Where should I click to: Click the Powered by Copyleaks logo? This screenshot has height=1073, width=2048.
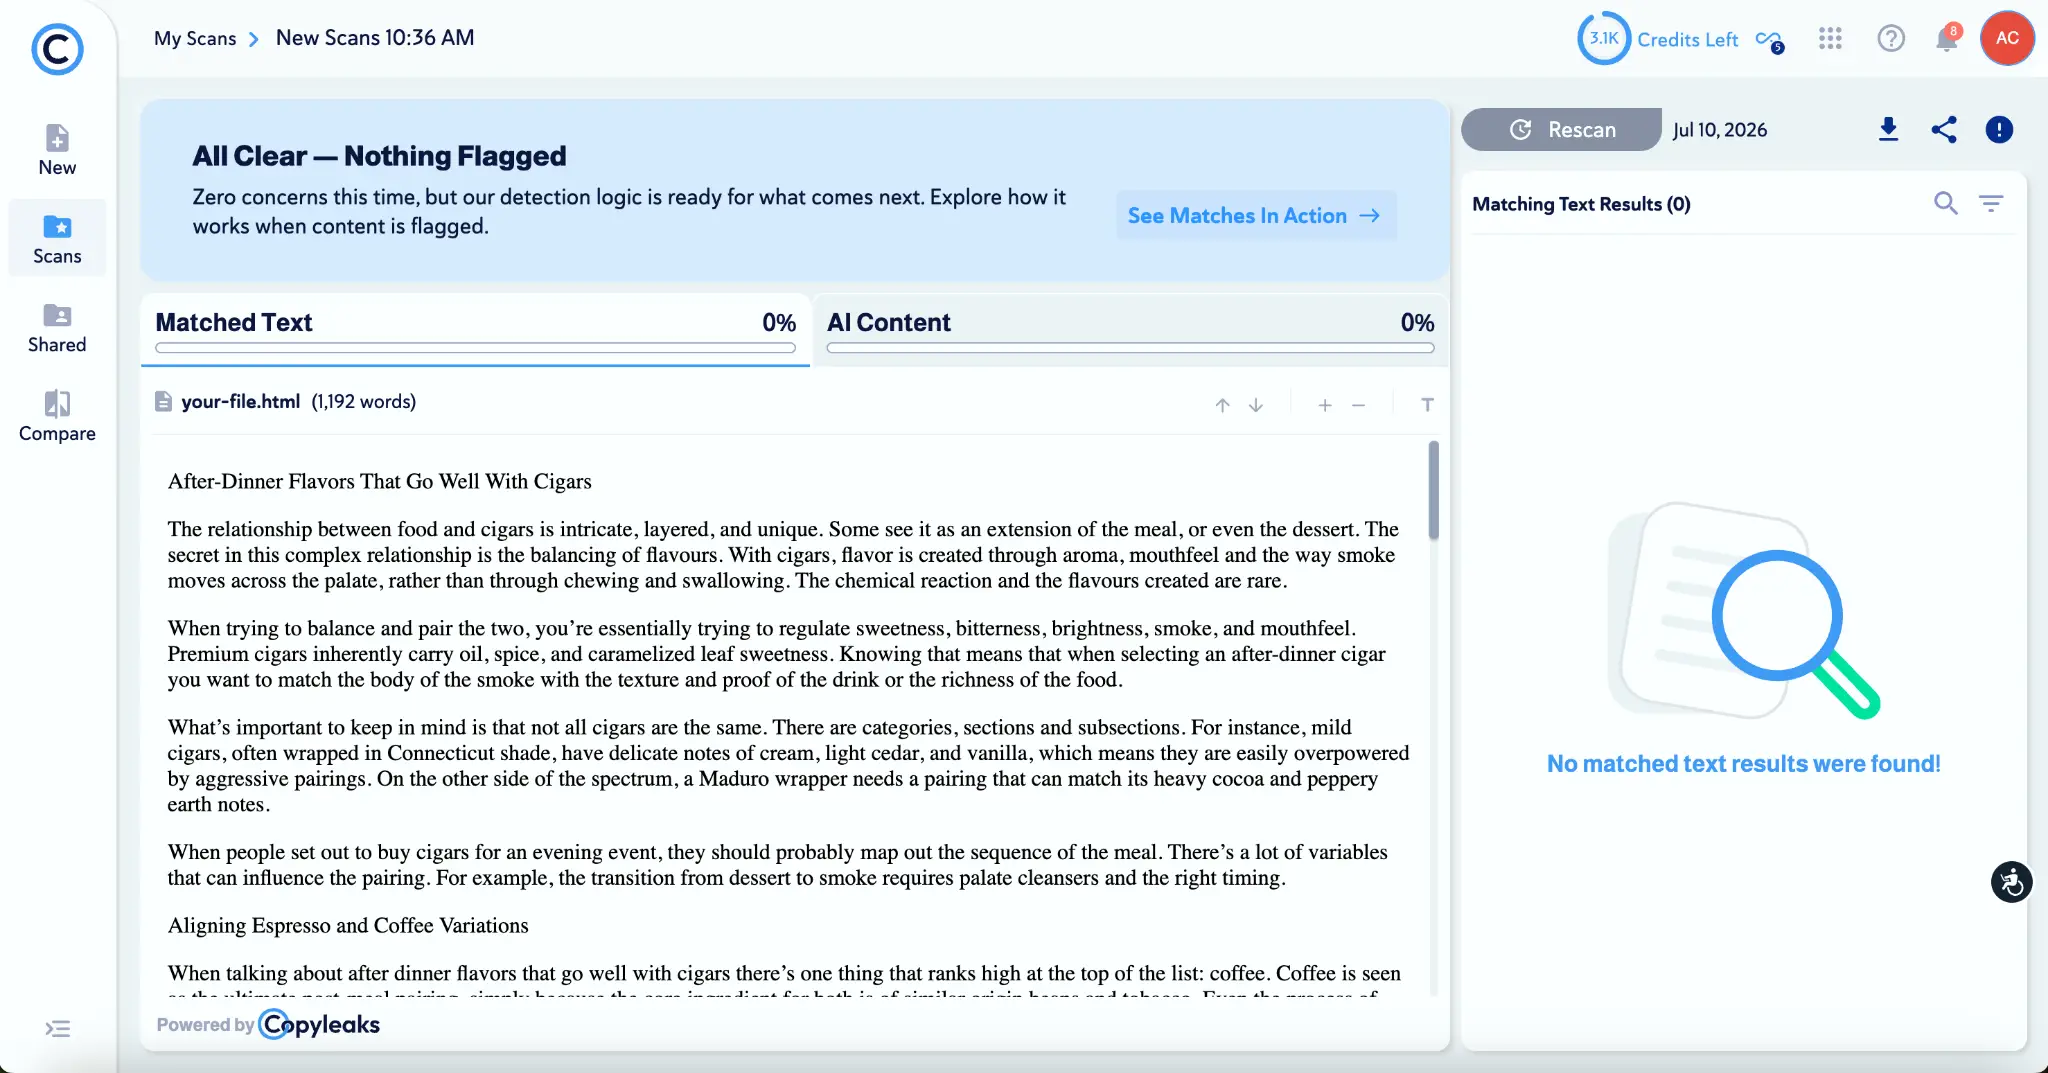click(268, 1024)
